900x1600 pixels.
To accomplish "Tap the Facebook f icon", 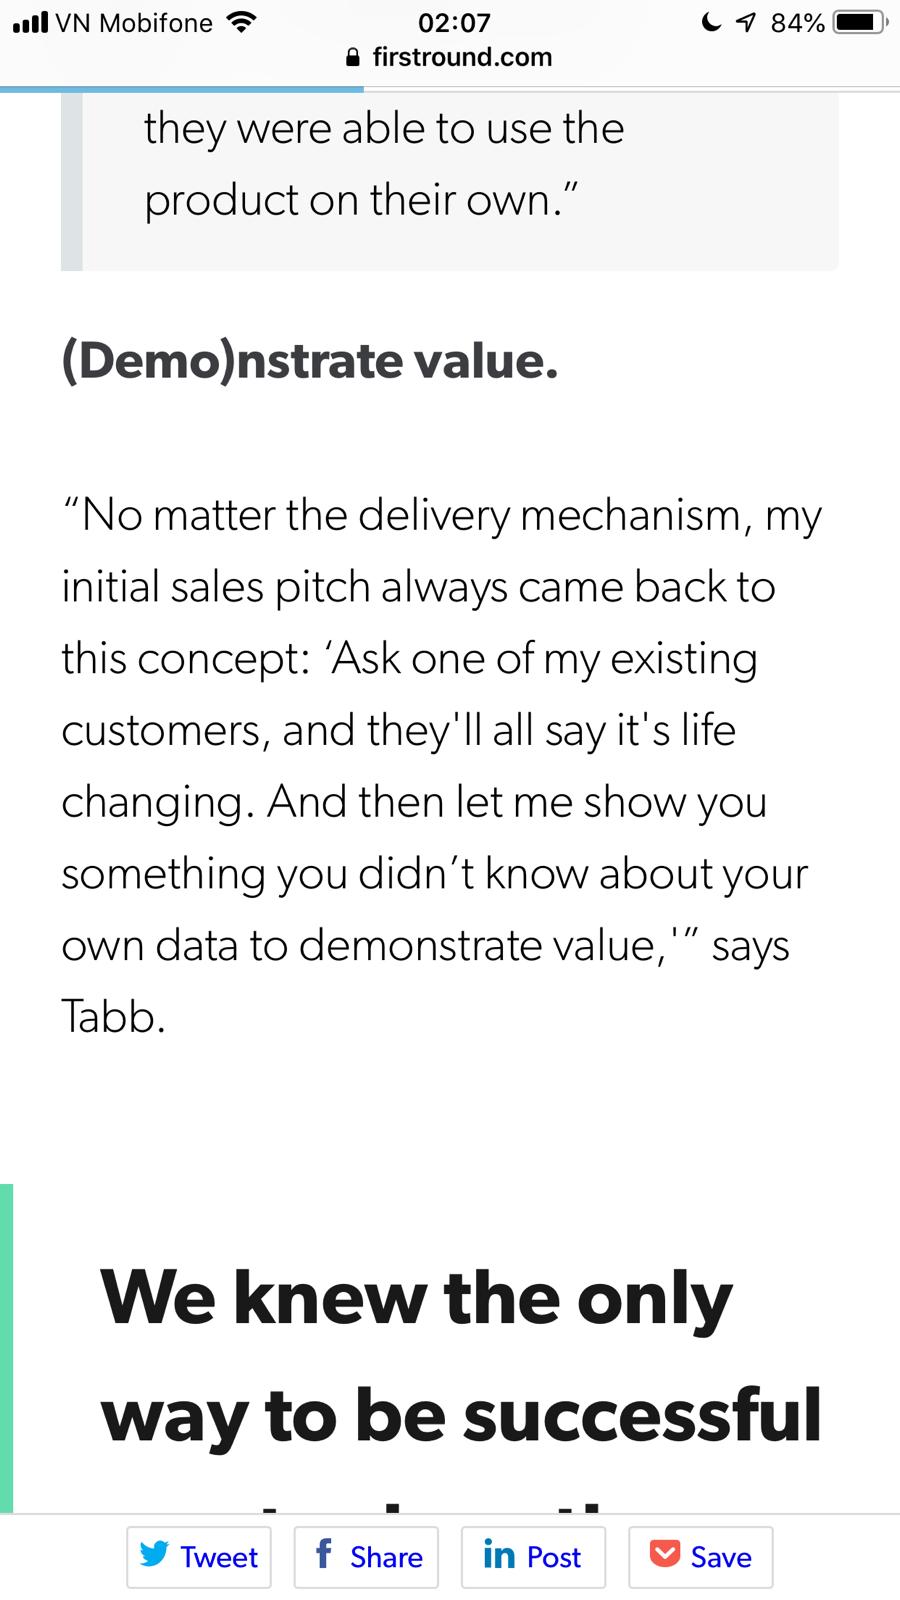I will pos(323,1554).
